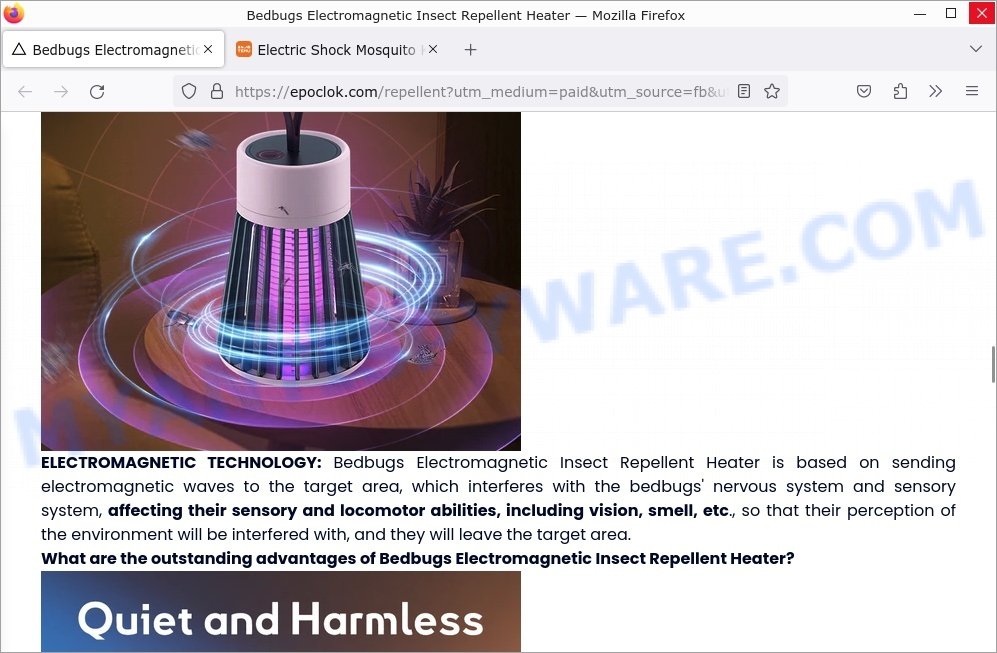The width and height of the screenshot is (997, 653).
Task: List all tabs dropdown arrow
Action: point(975,49)
